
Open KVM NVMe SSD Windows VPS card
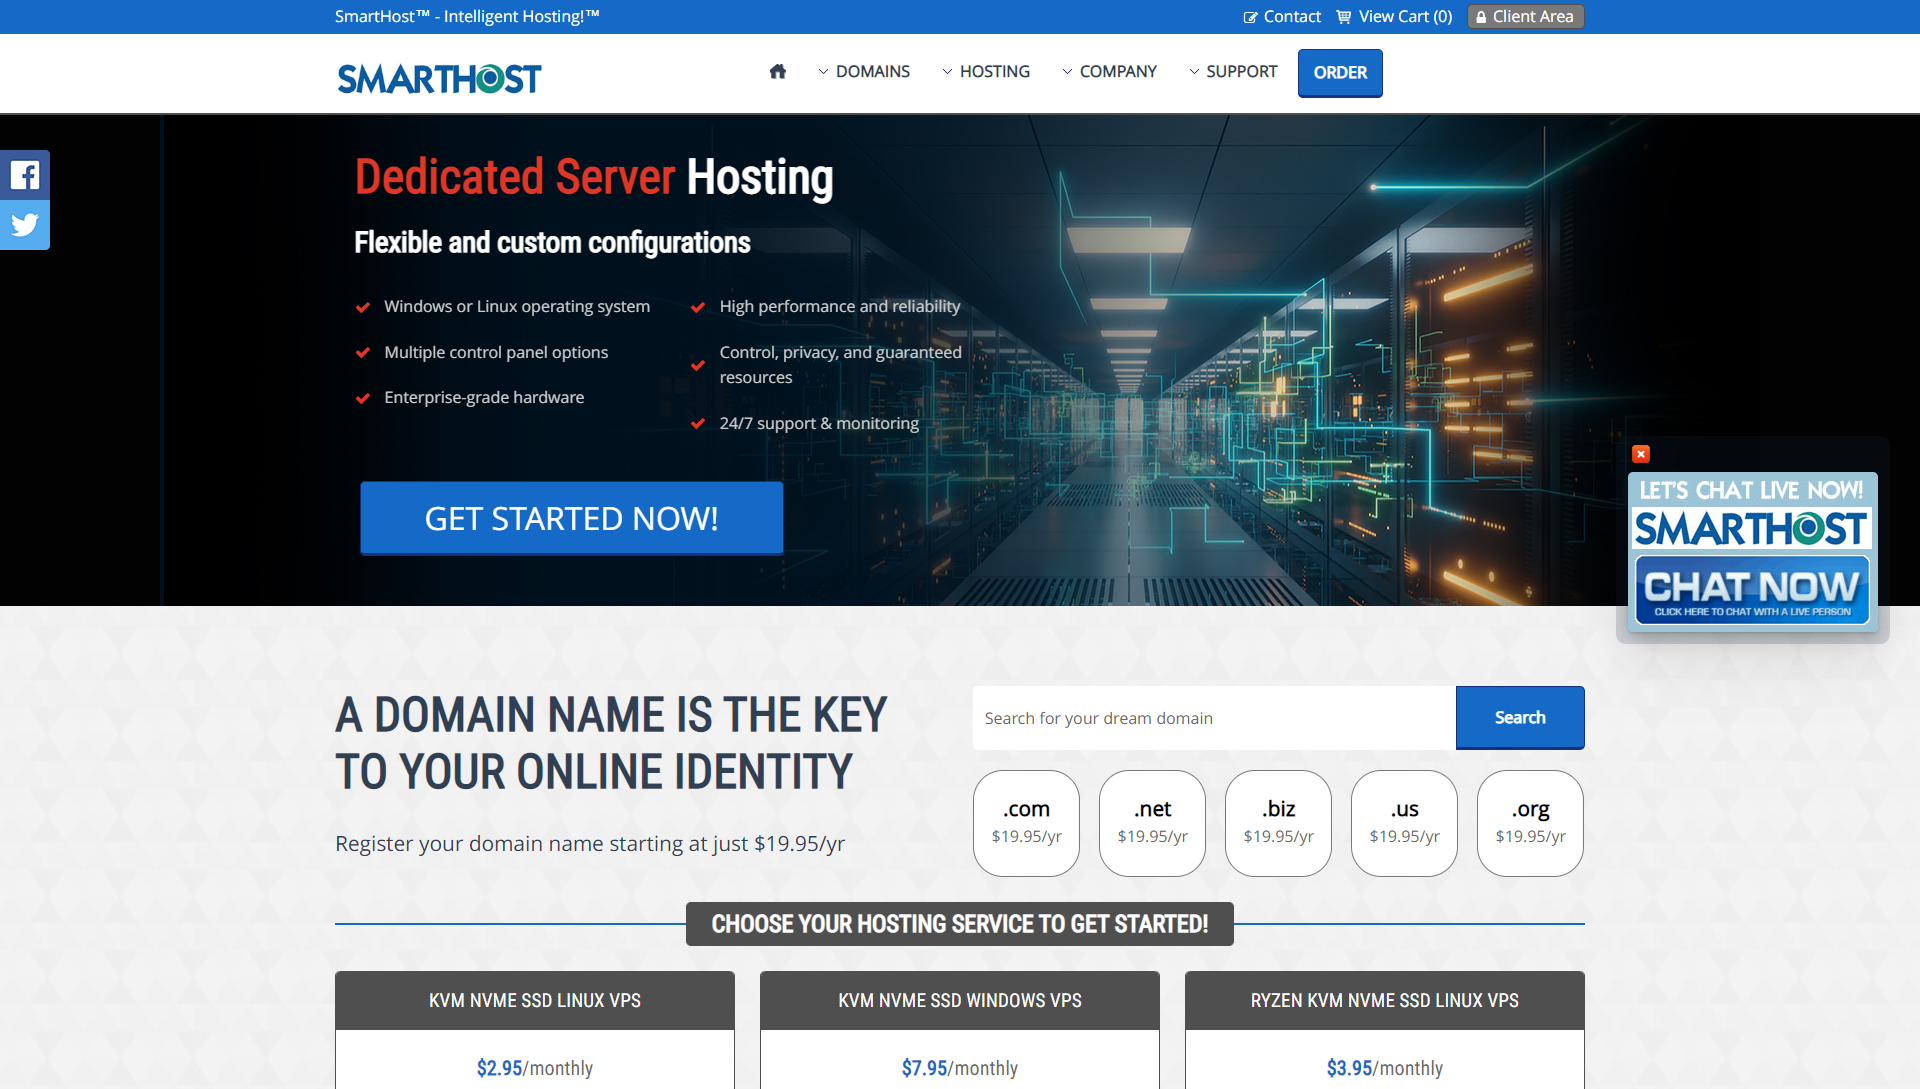point(959,1001)
